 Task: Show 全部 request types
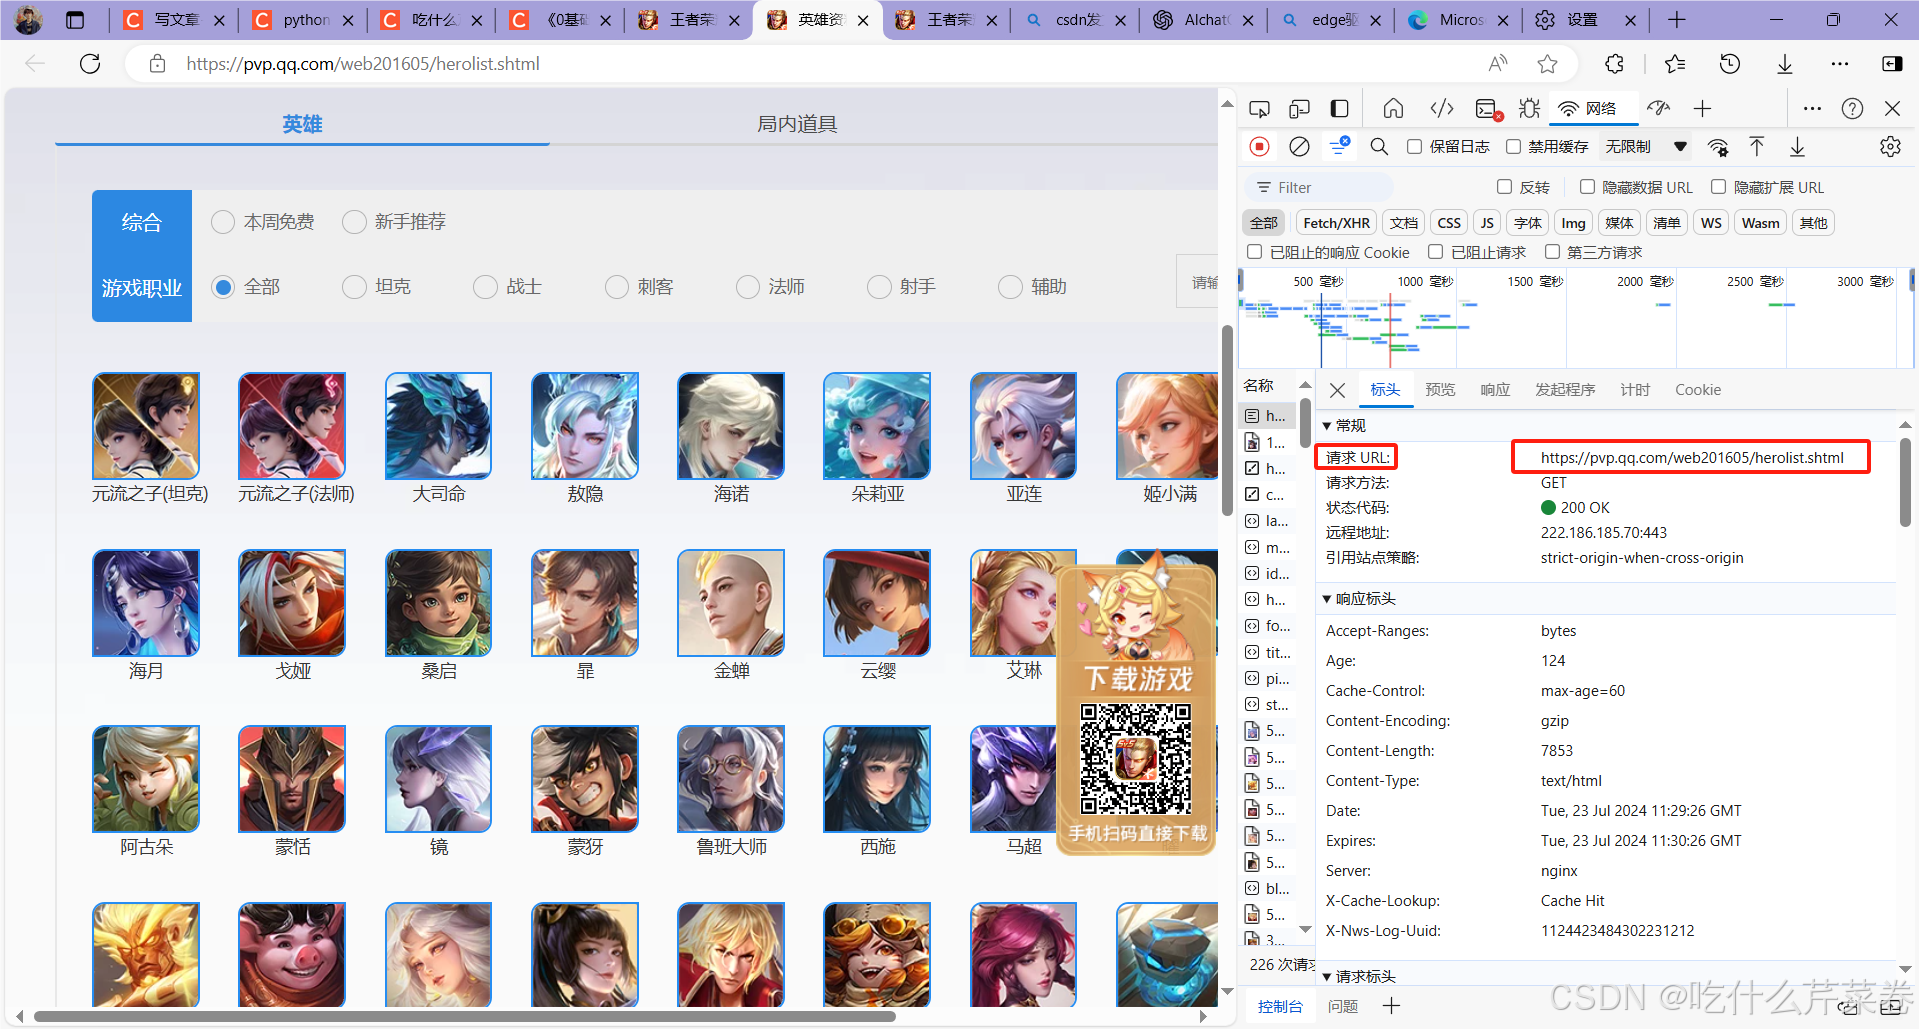click(1264, 223)
